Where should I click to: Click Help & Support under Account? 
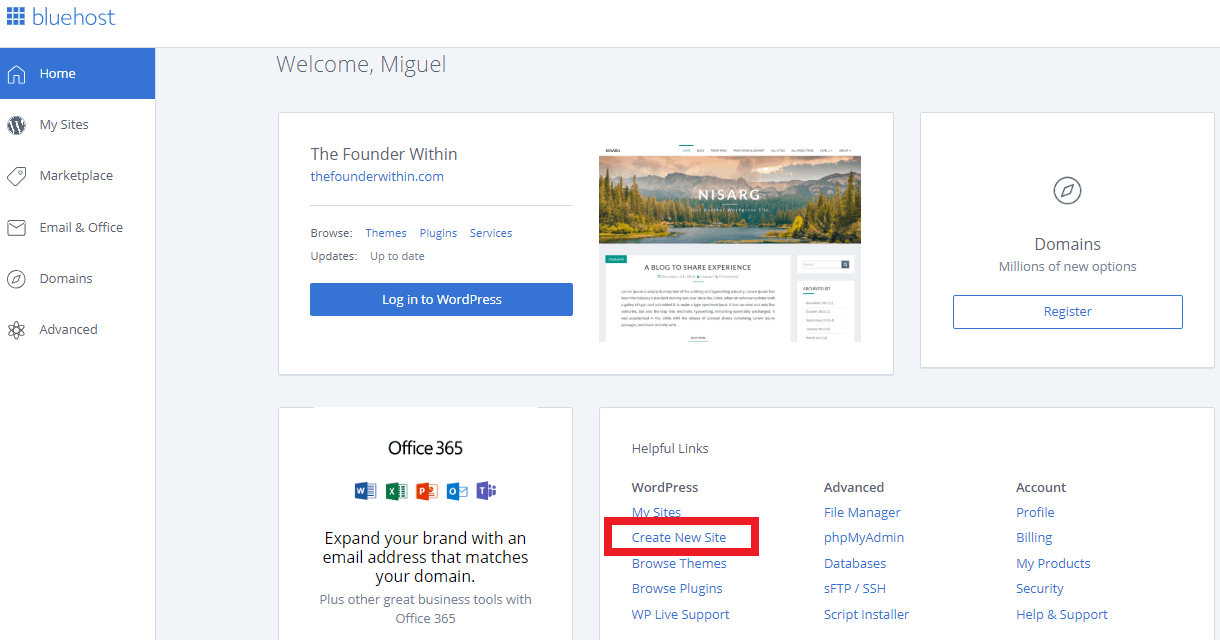click(1062, 613)
